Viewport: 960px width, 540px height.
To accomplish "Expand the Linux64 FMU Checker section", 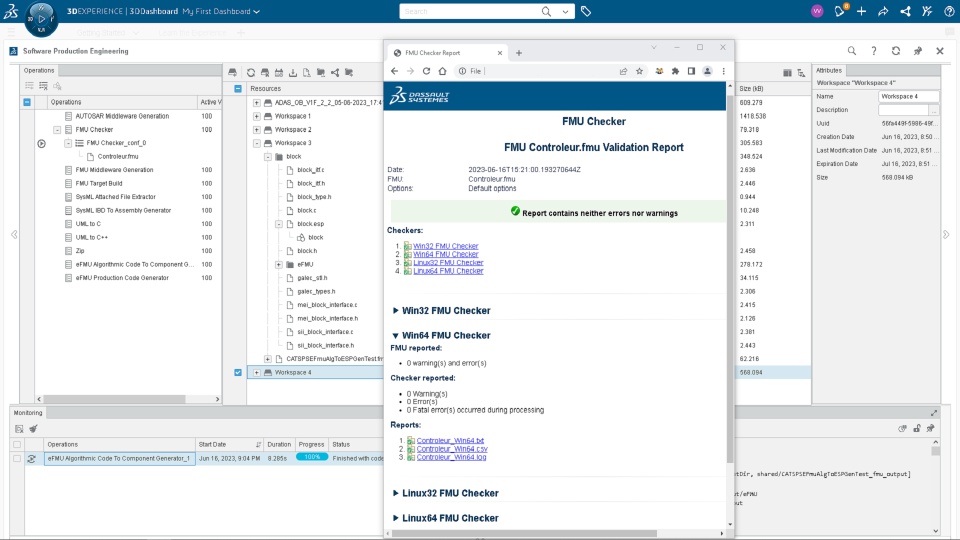I will pyautogui.click(x=396, y=518).
